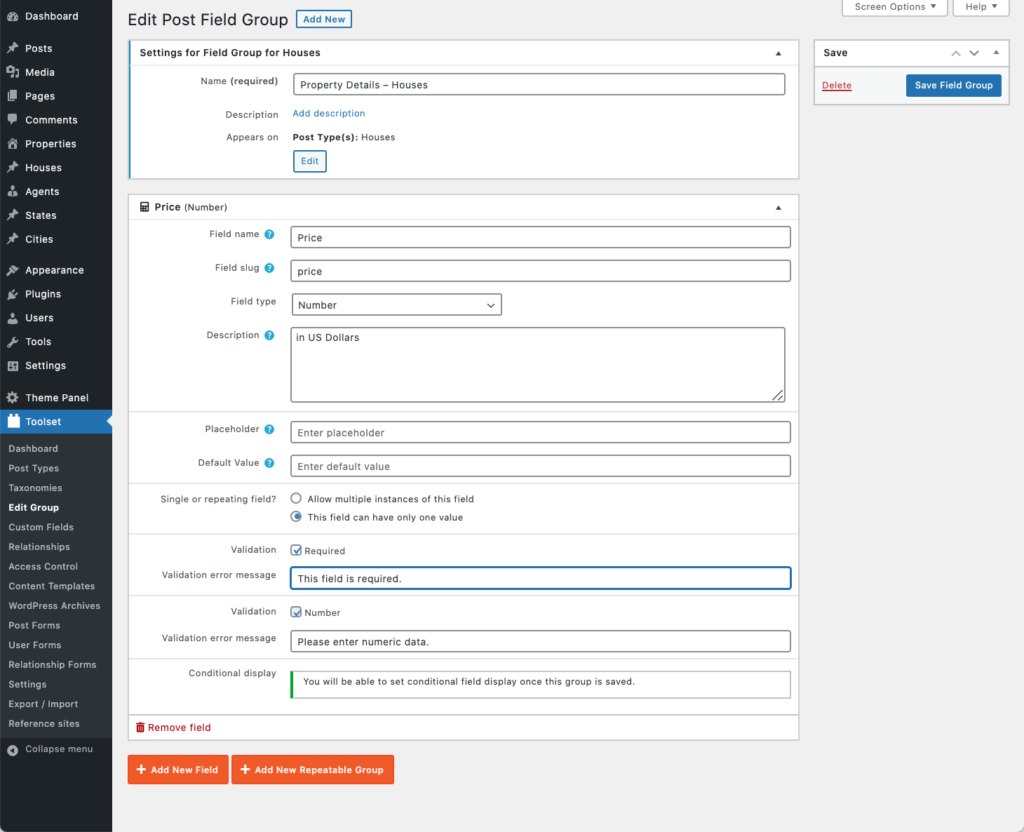Viewport: 1024px width, 832px height.
Task: Click the Edit button under Post Types
Action: tap(310, 161)
